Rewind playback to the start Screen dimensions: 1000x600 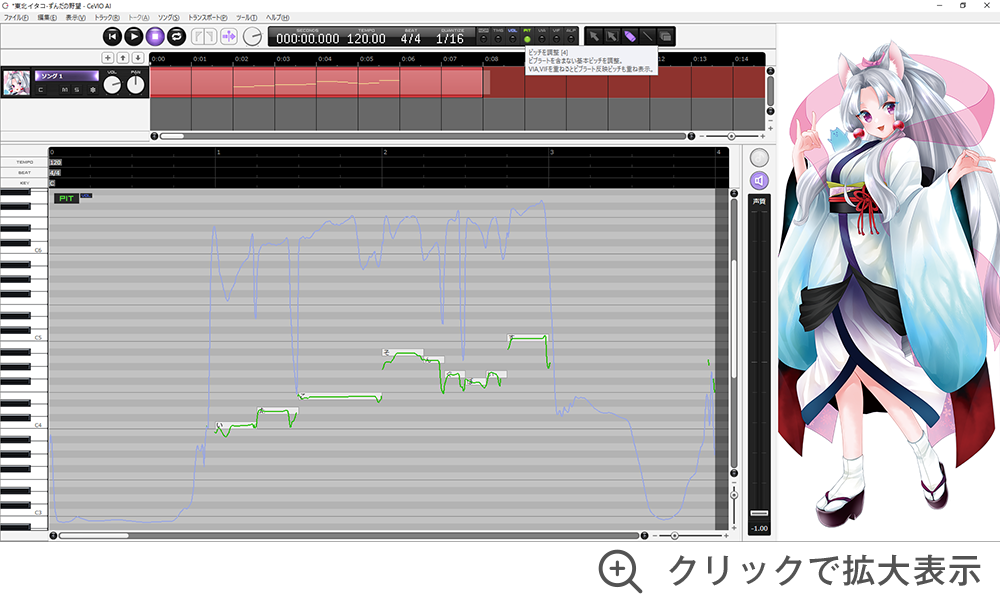pyautogui.click(x=112, y=37)
